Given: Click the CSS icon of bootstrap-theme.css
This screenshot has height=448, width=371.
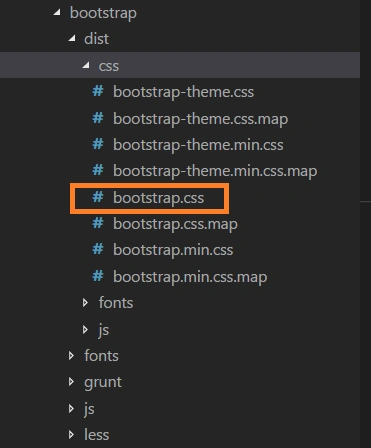Looking at the screenshot, I should coord(98,91).
